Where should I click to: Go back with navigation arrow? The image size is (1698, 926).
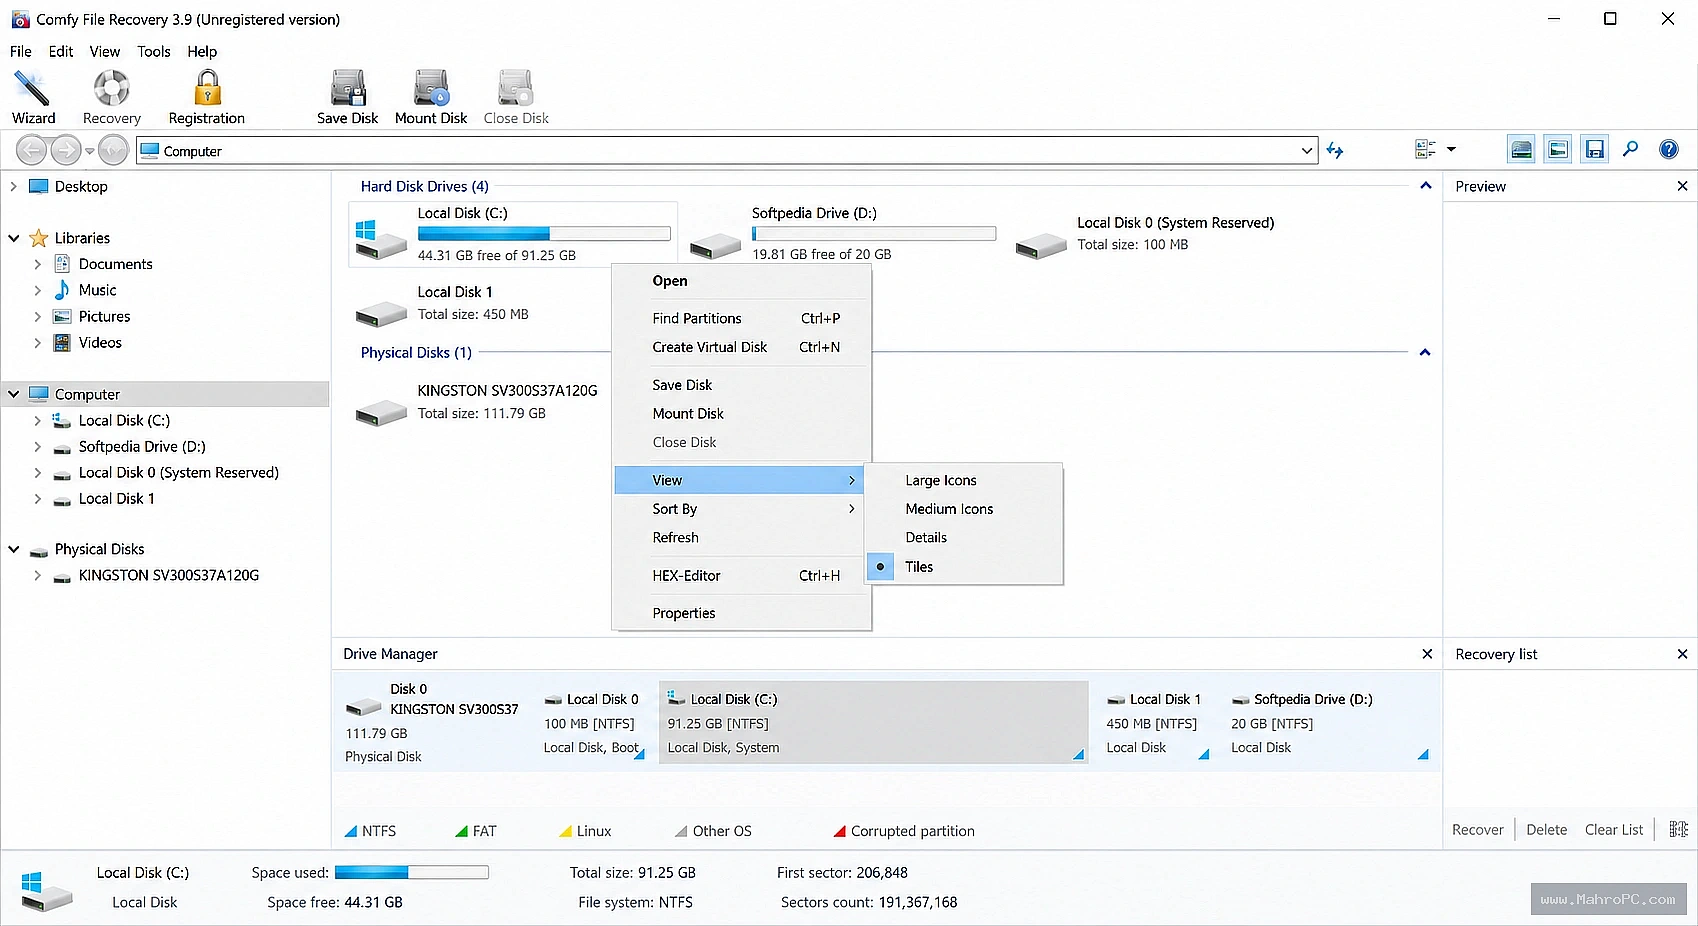click(x=32, y=151)
